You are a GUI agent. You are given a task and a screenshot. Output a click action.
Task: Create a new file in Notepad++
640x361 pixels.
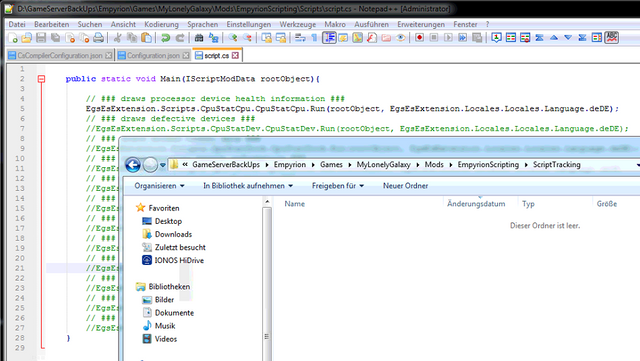[x=13, y=38]
